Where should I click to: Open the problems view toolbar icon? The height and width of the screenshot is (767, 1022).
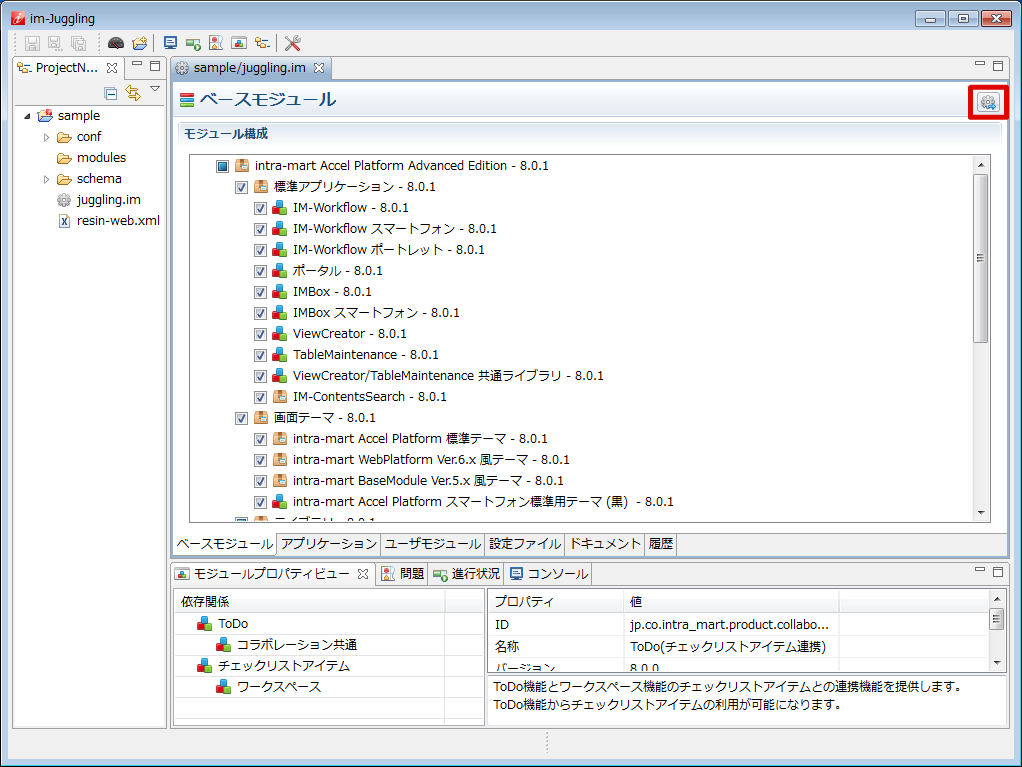[216, 43]
